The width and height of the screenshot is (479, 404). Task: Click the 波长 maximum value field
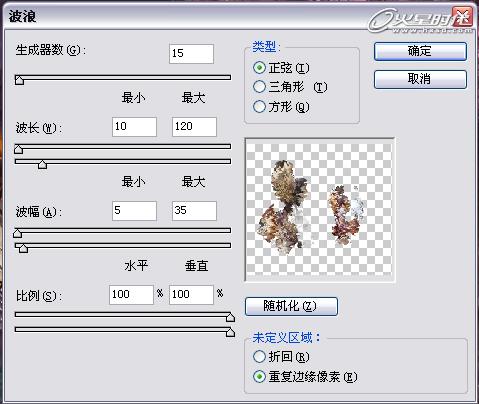194,127
